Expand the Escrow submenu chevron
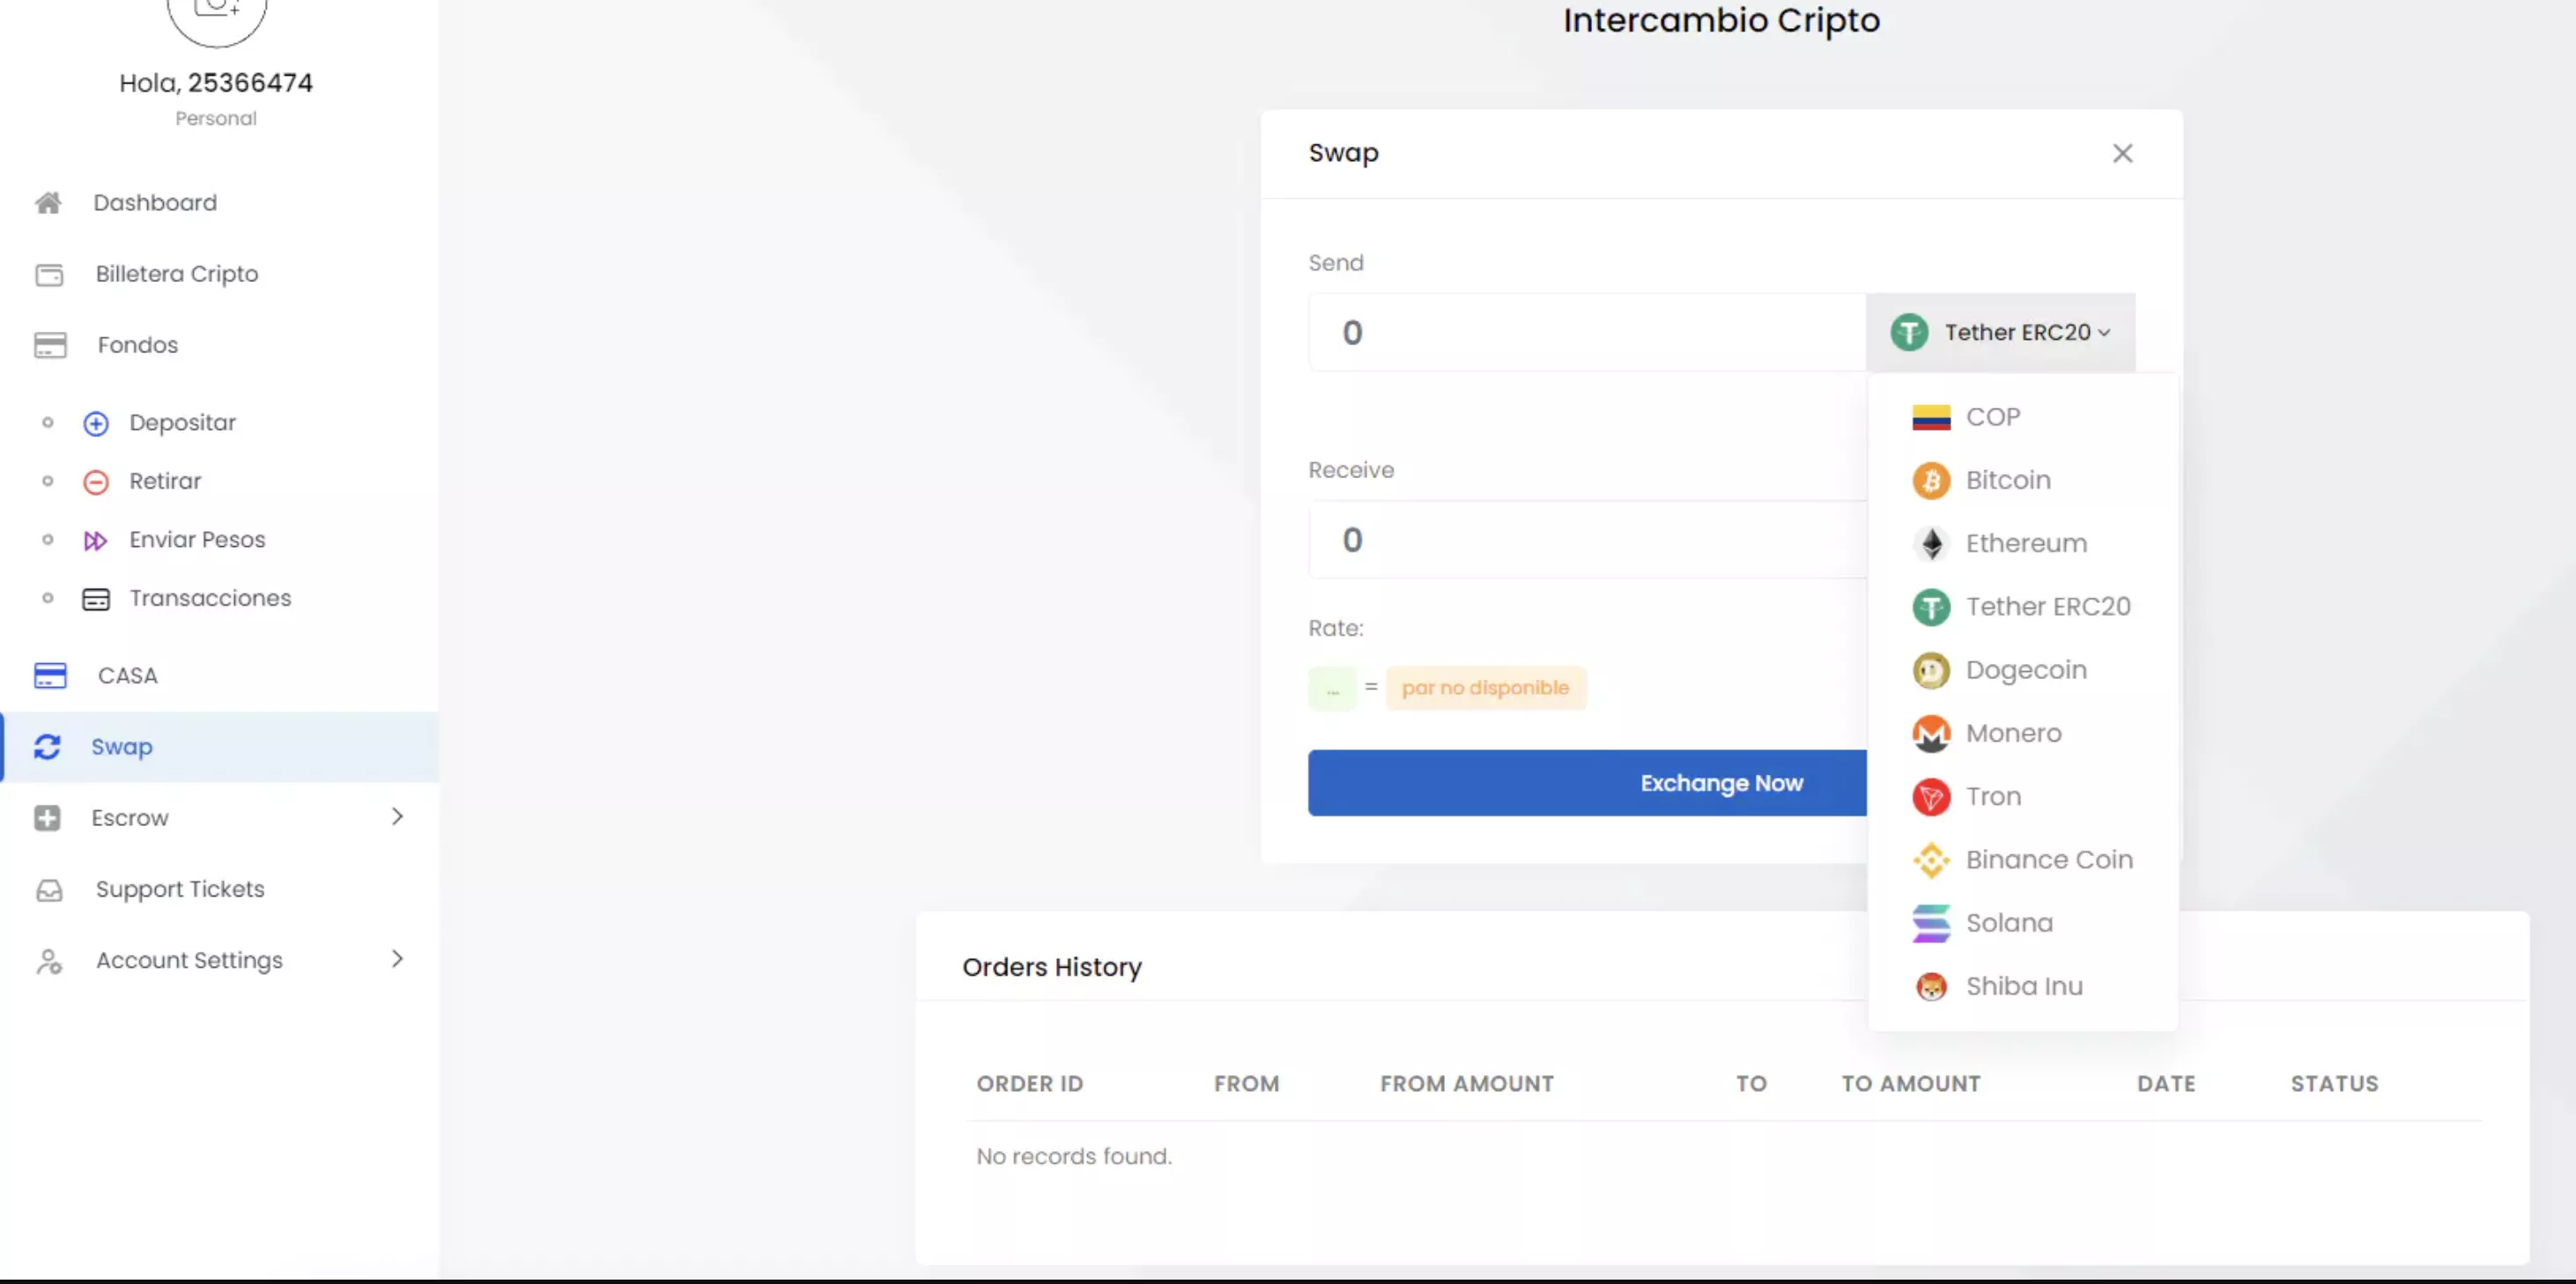Screen dimensions: 2576x1284 tap(397, 817)
